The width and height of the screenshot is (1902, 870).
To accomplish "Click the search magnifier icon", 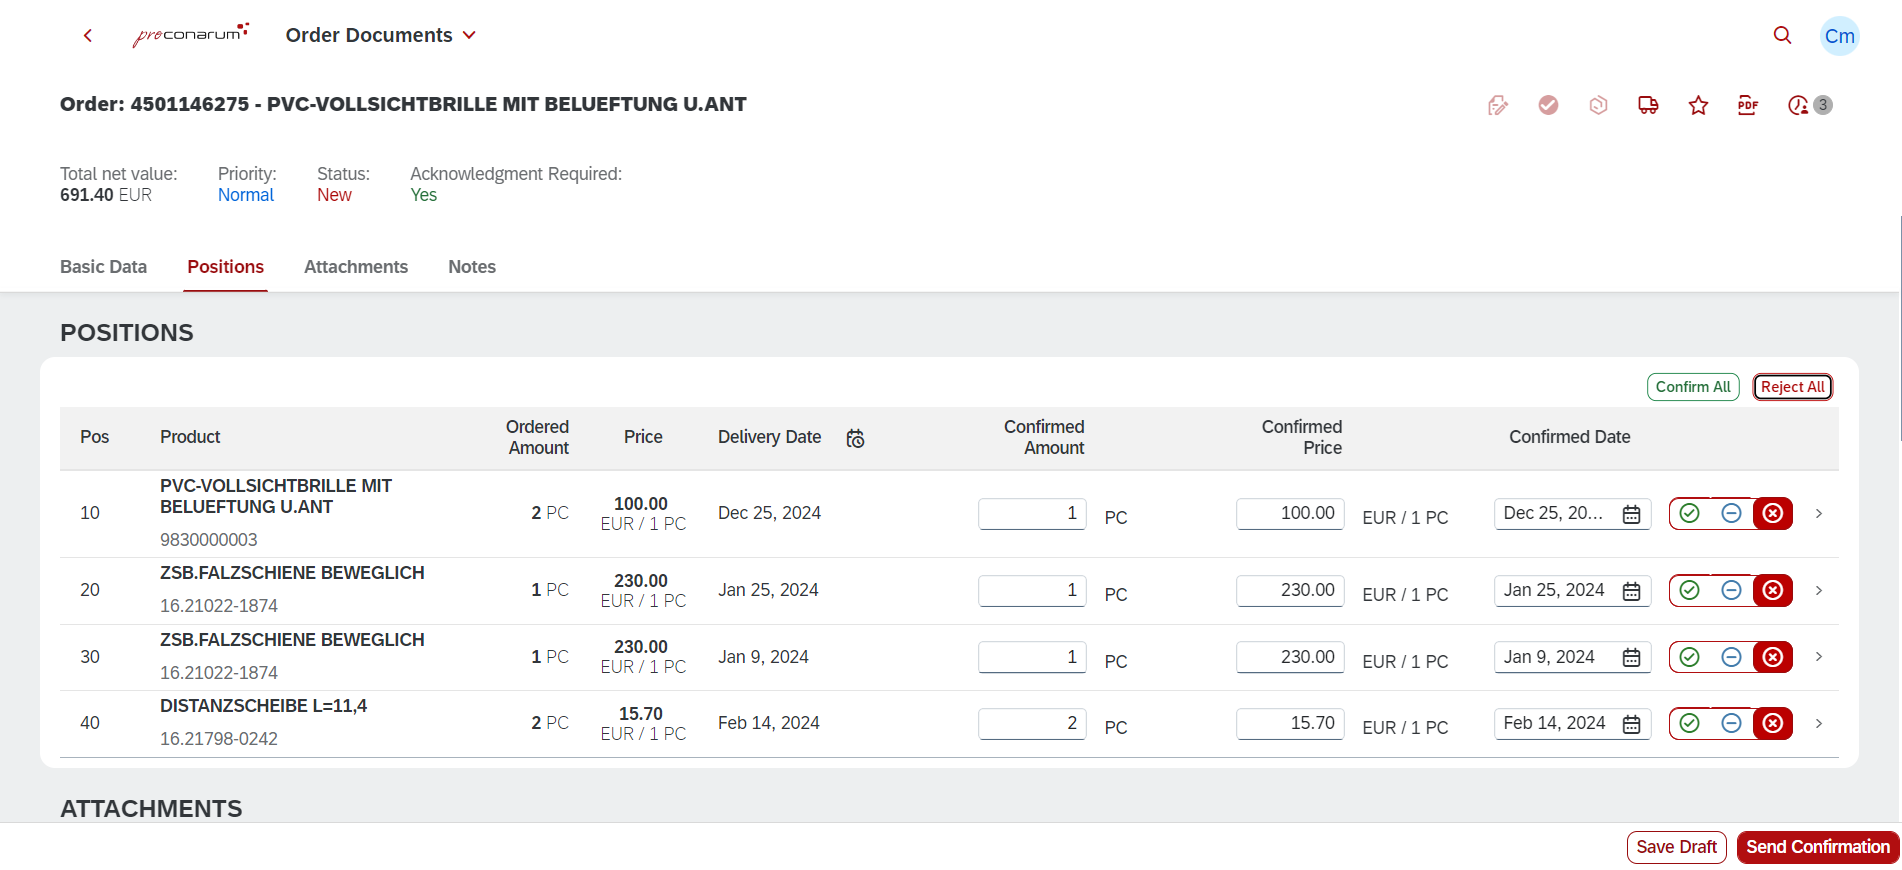I will point(1782,35).
